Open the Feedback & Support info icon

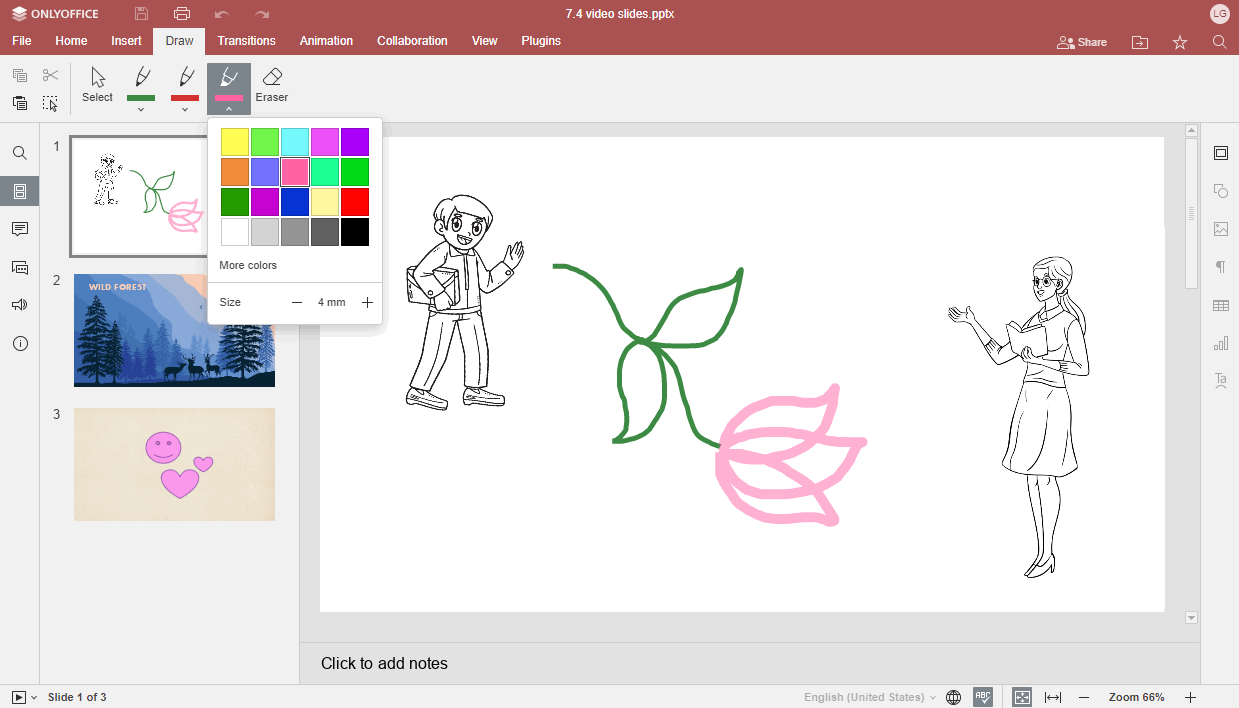click(x=19, y=343)
